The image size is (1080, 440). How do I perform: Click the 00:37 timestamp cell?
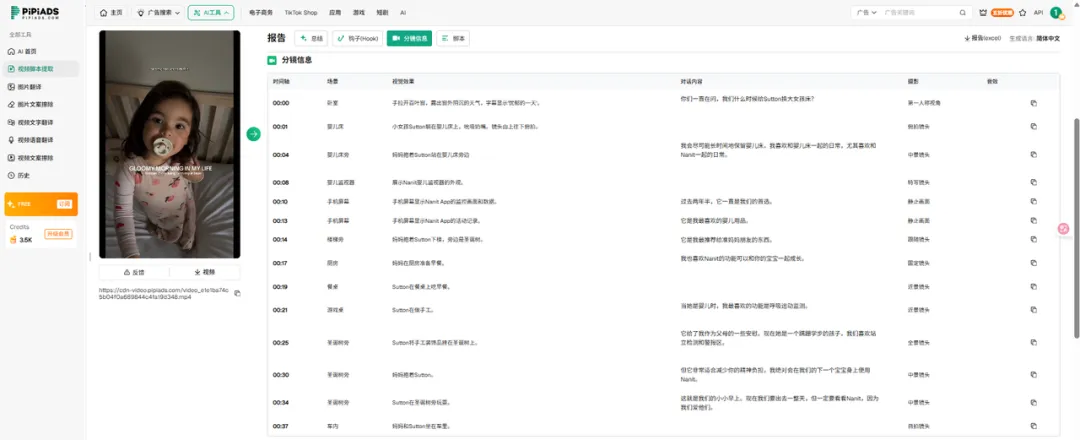[x=280, y=426]
